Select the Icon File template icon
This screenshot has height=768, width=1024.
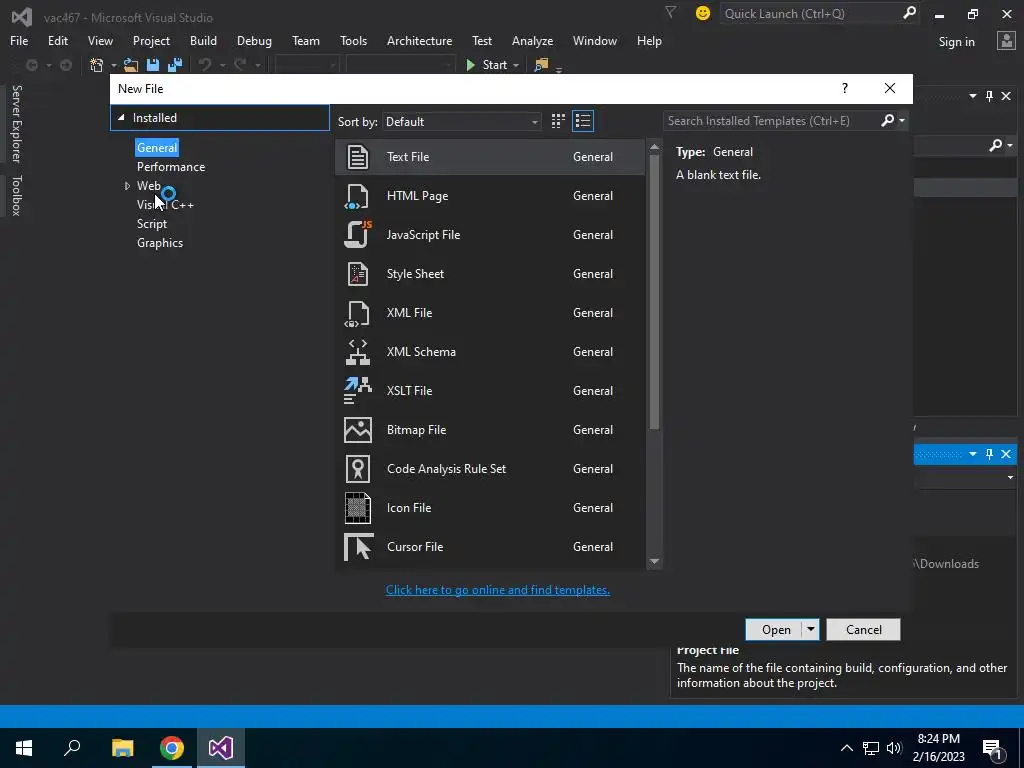[x=358, y=507]
